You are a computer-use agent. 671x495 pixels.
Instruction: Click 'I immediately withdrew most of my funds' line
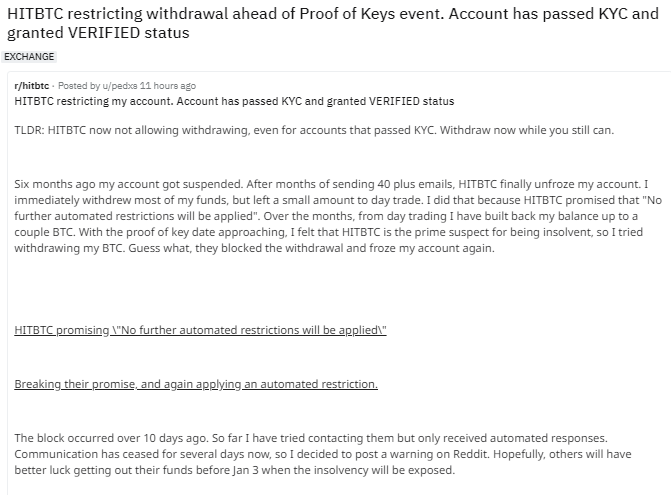point(110,199)
